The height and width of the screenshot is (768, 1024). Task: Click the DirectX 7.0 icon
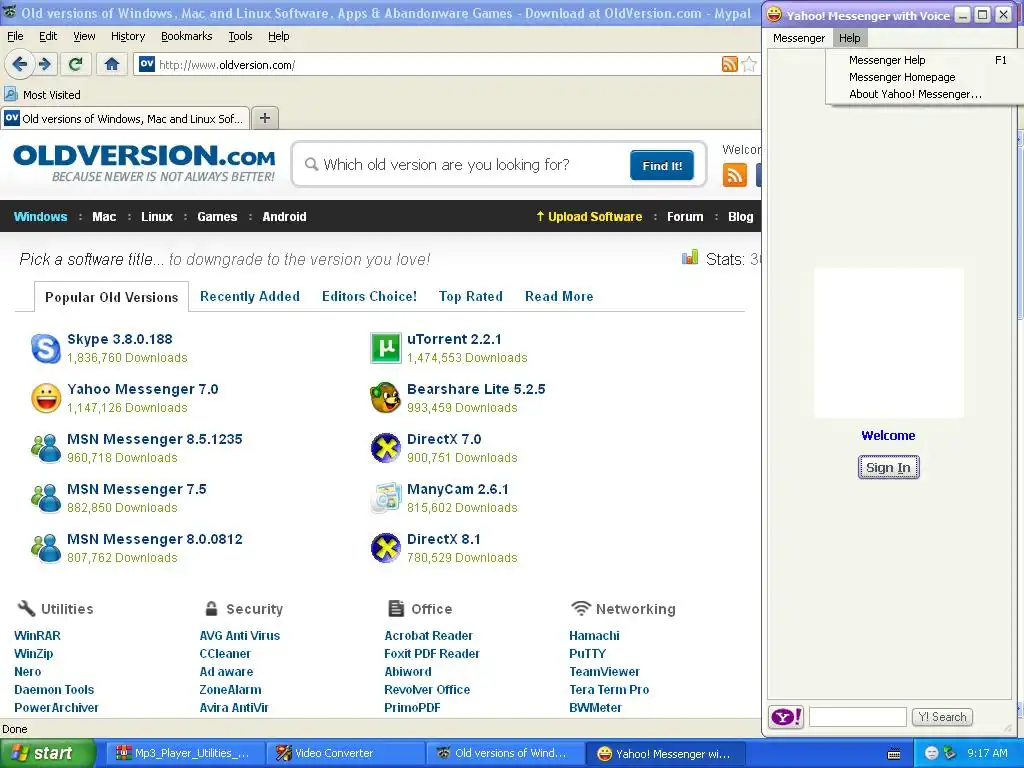(x=385, y=448)
